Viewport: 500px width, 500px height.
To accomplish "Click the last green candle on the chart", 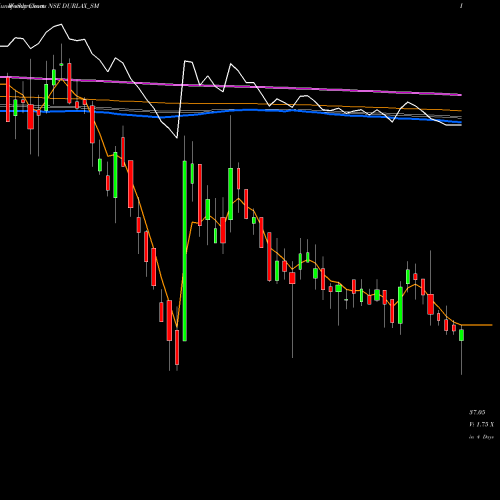I will [x=462, y=335].
